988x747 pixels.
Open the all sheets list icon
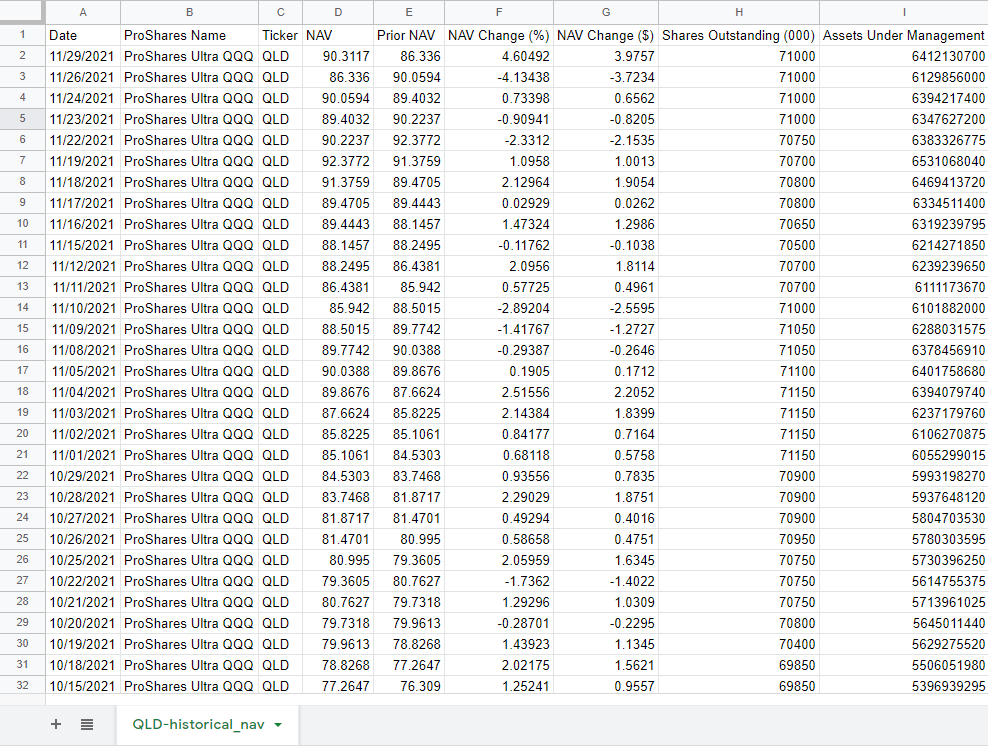point(87,724)
